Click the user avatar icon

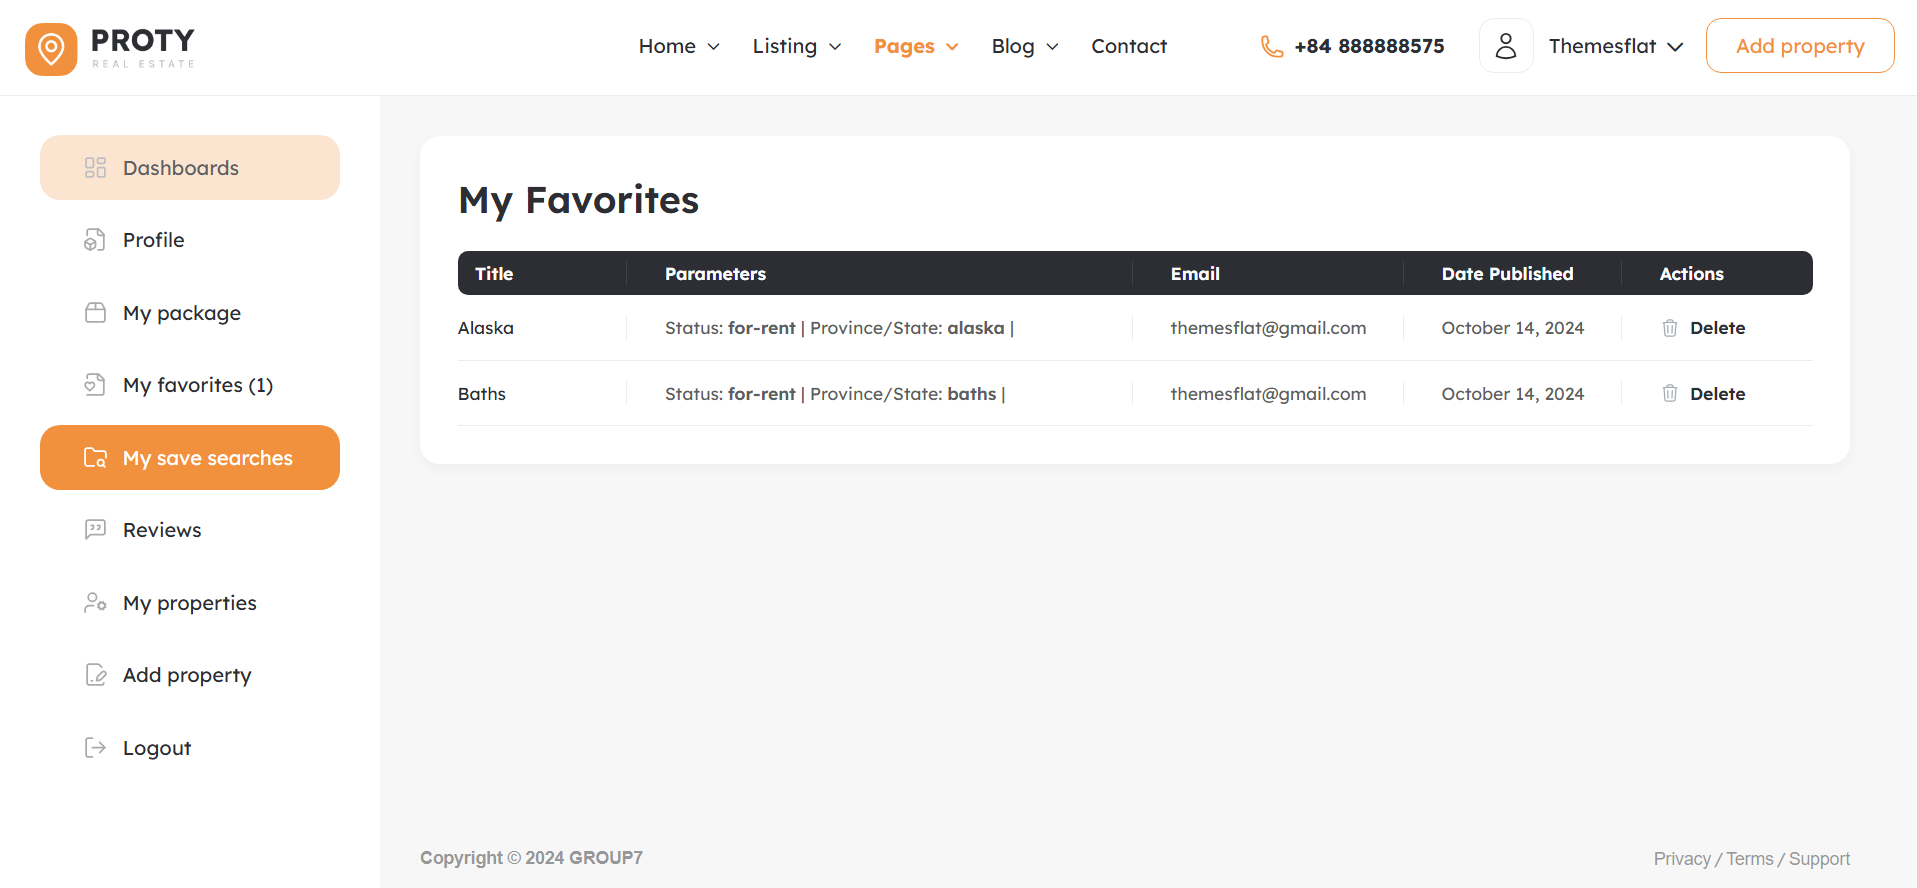pos(1505,46)
